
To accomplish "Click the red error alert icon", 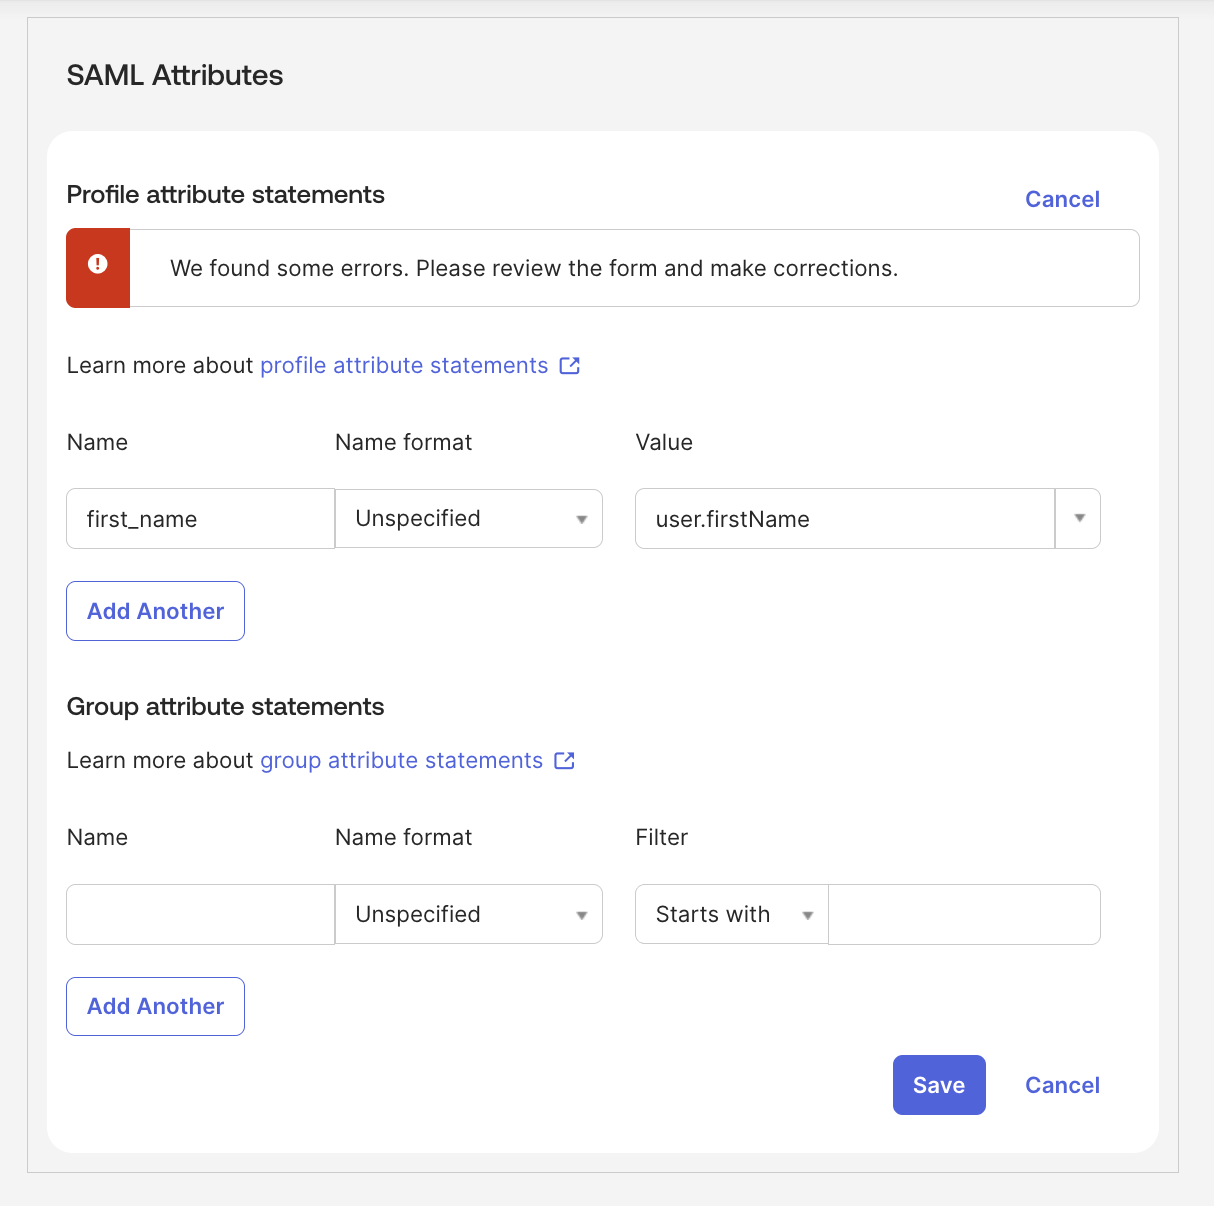I will click(97, 263).
